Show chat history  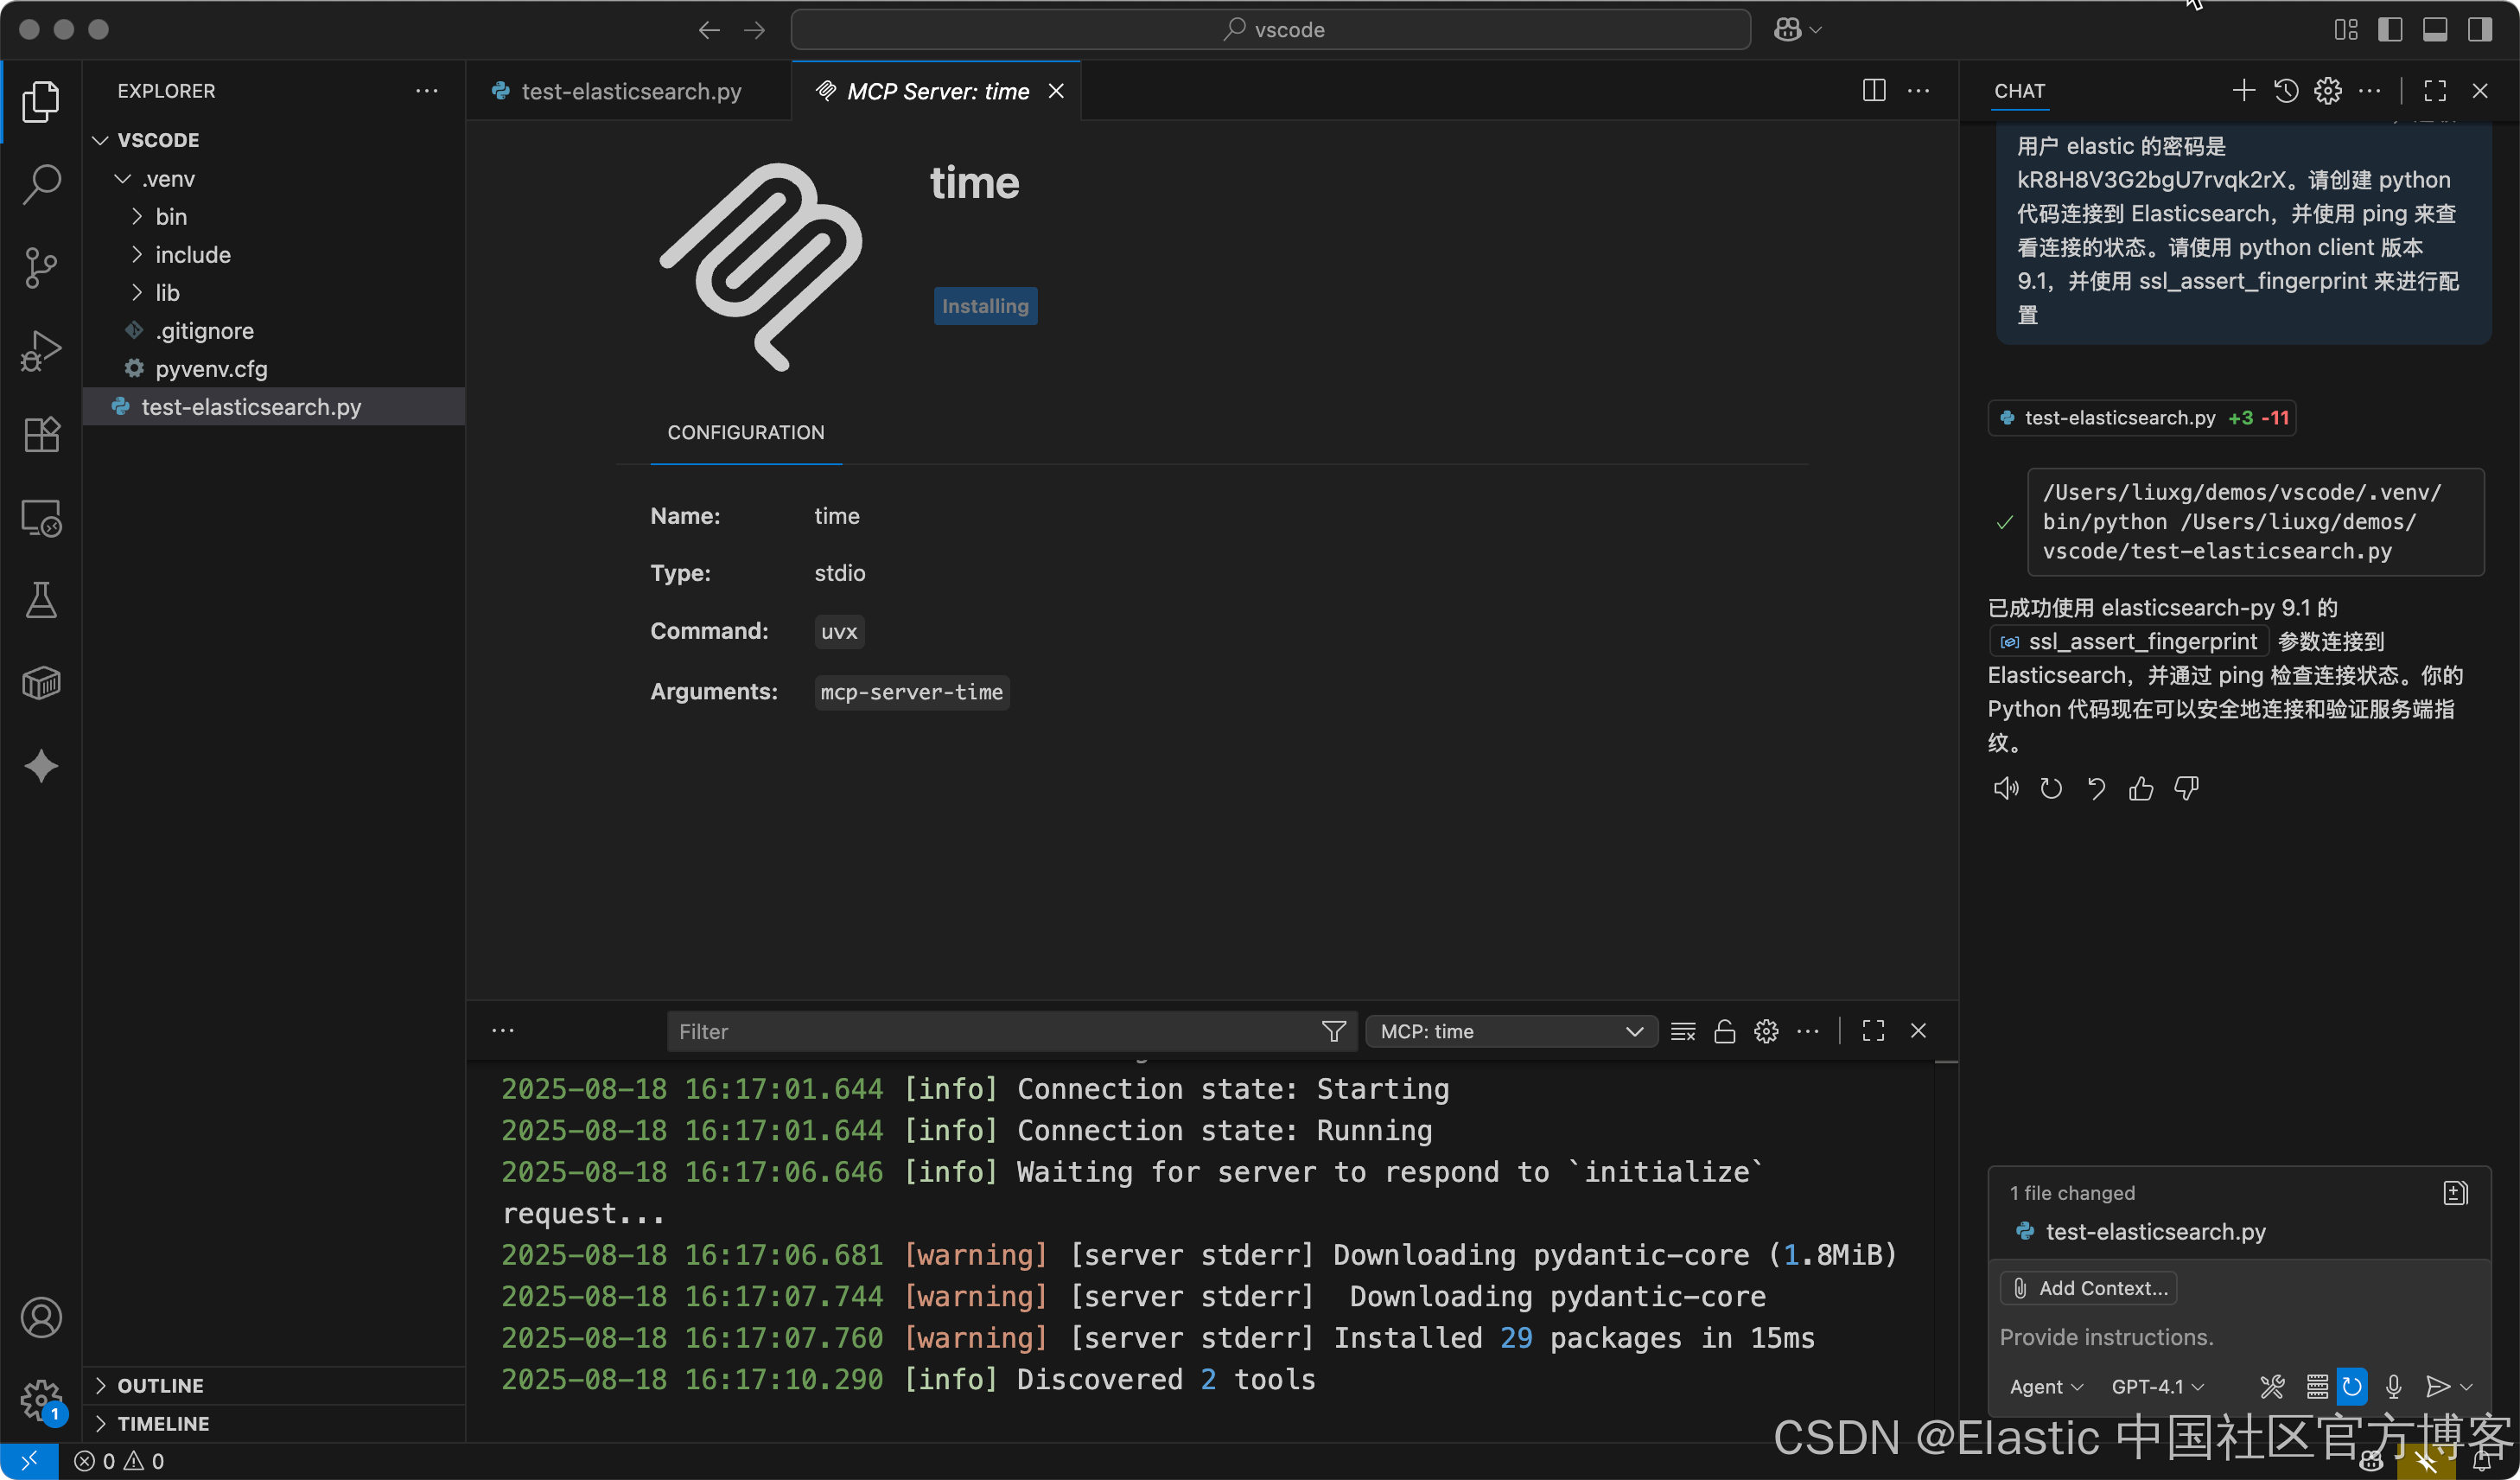click(x=2285, y=91)
